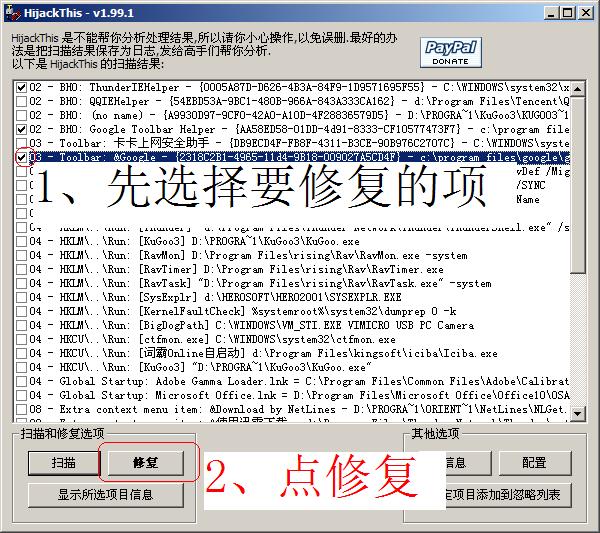
Task: Select HKCU Run [KuGoo3] row text
Action: point(200,367)
